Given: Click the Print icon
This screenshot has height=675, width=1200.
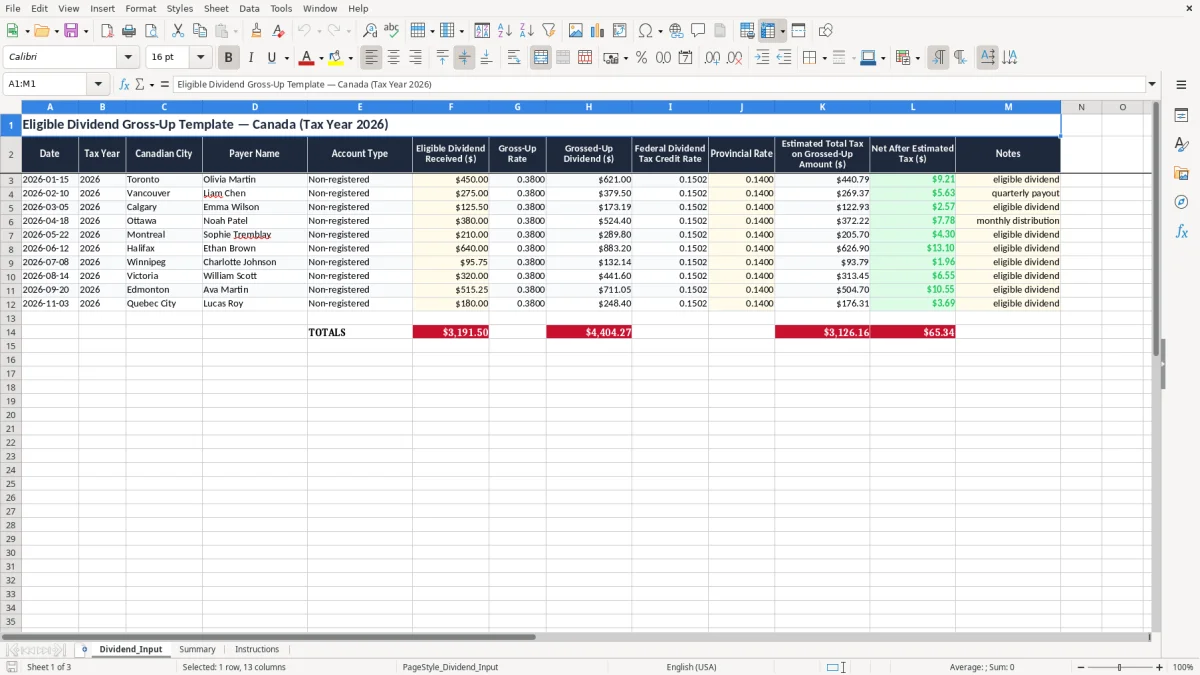Looking at the screenshot, I should click(x=129, y=31).
